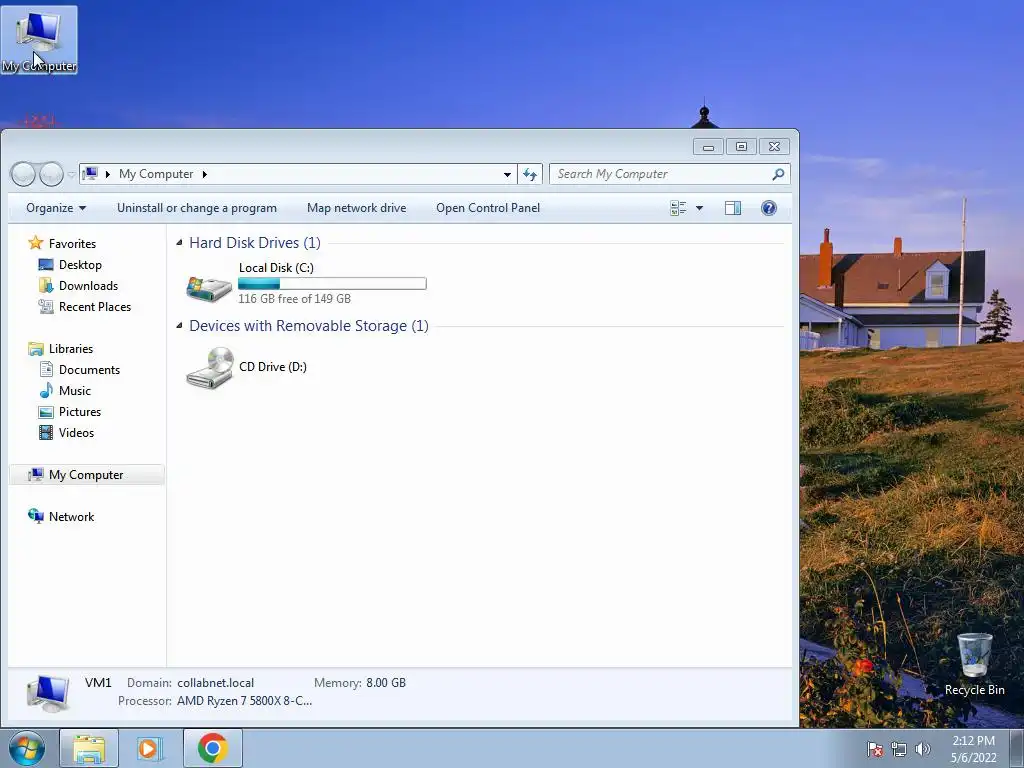This screenshot has height=768, width=1024.
Task: Open the view options dropdown arrow
Action: point(699,208)
